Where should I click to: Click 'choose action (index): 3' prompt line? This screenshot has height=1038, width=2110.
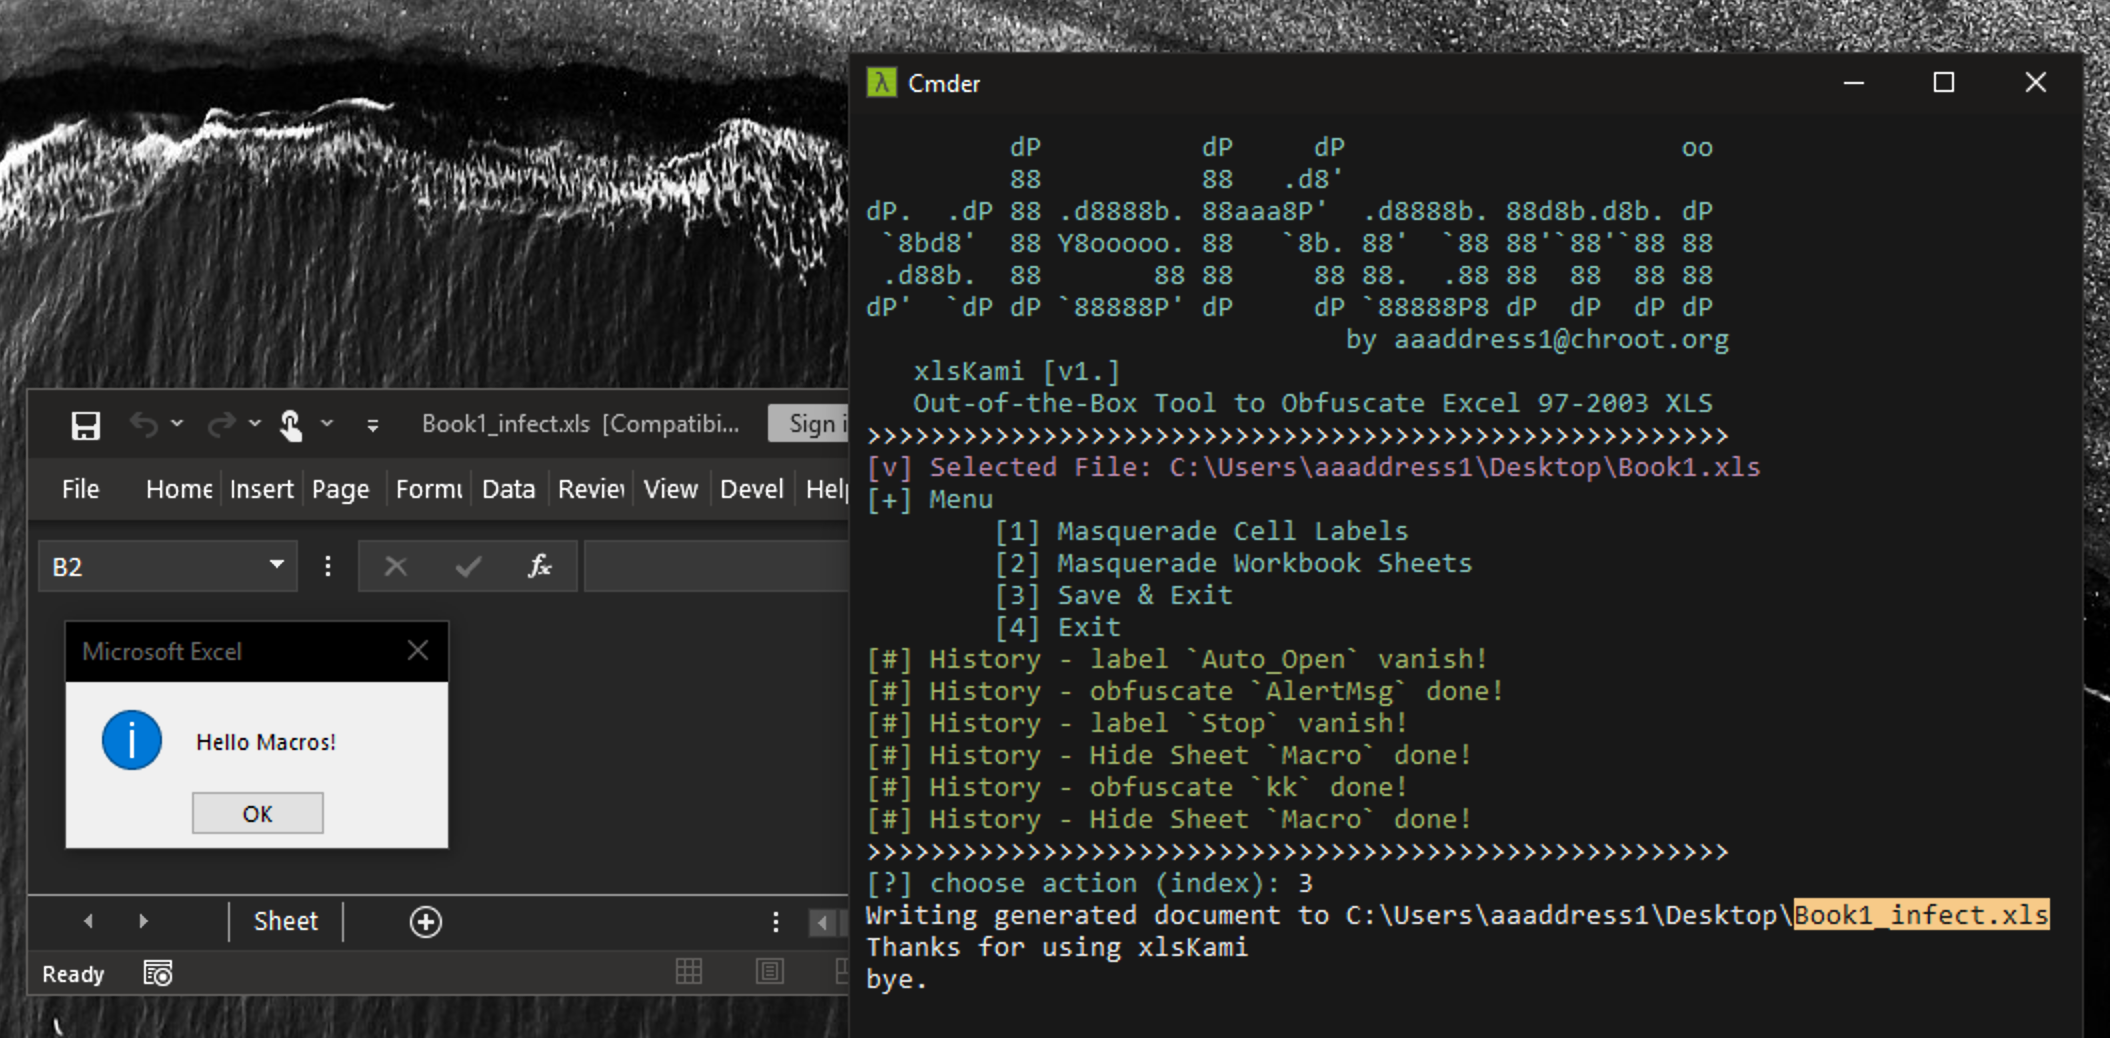(x=1090, y=883)
